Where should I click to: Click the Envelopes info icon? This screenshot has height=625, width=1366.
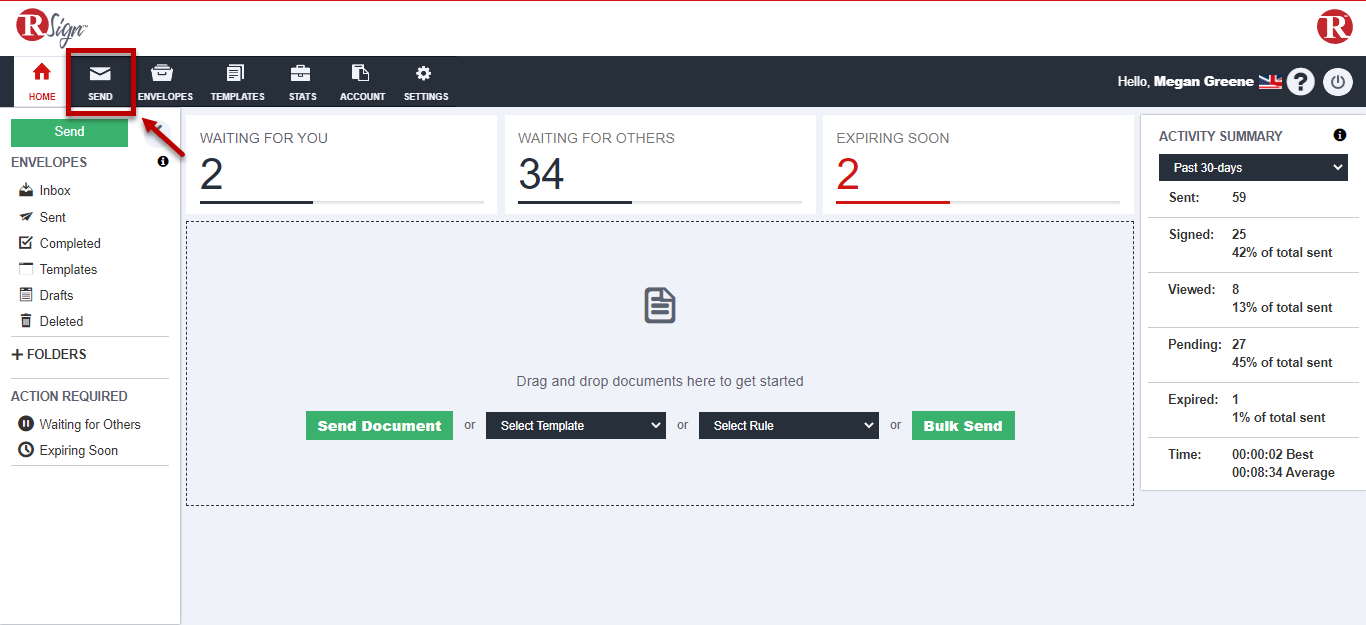[163, 162]
